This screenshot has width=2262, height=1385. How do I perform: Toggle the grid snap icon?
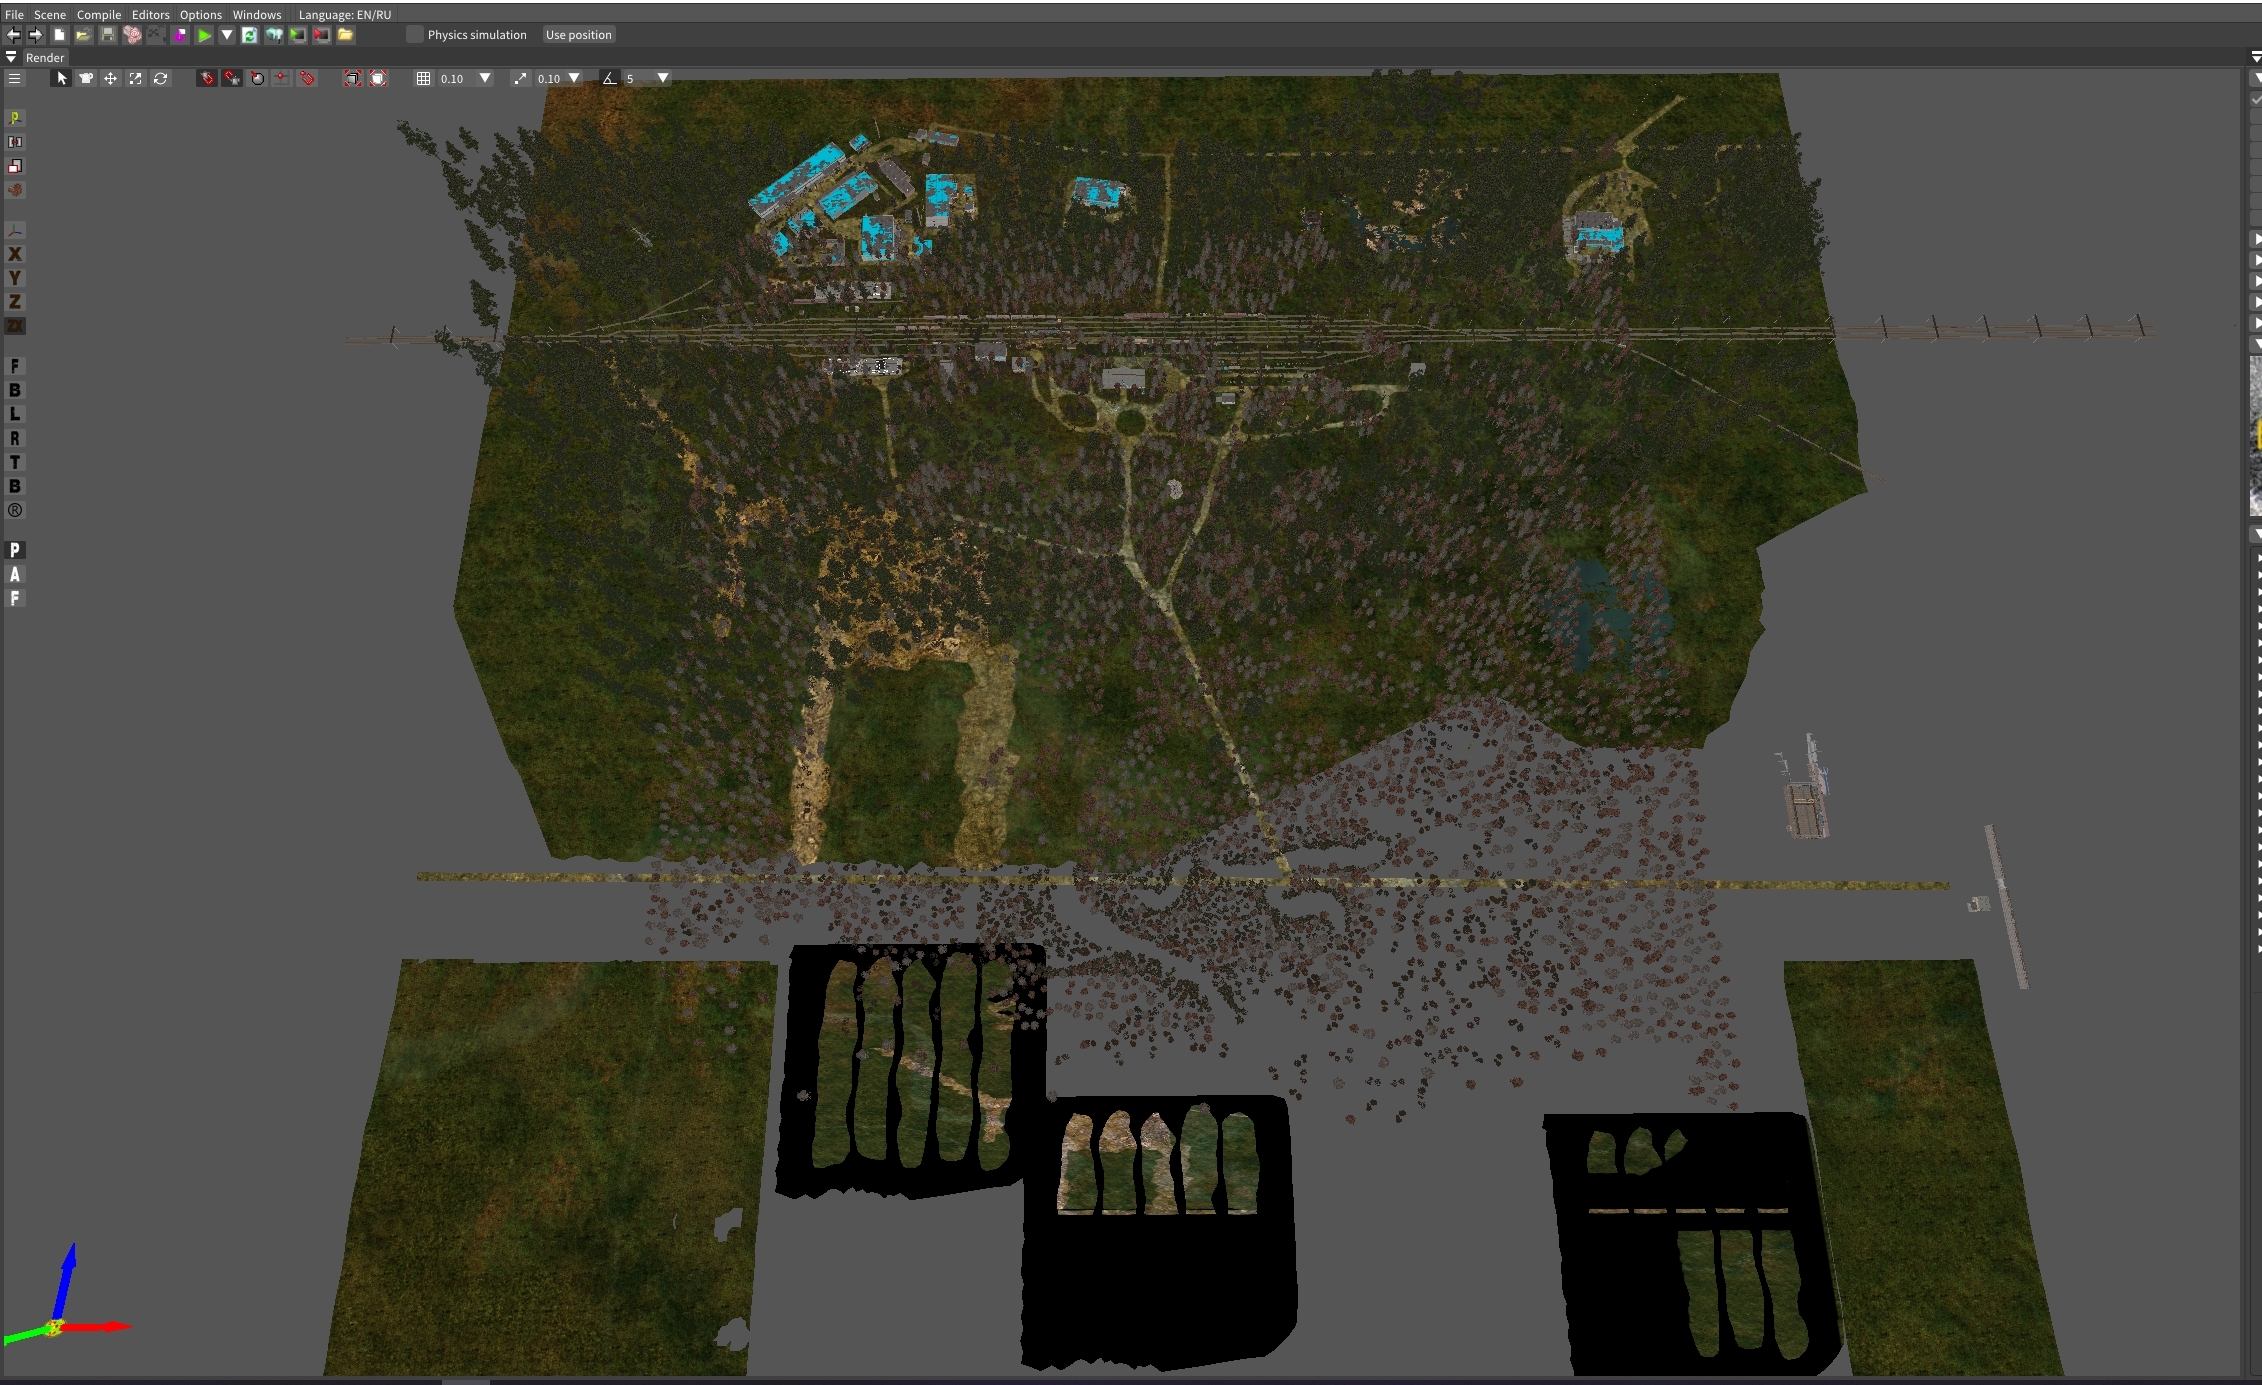[423, 78]
